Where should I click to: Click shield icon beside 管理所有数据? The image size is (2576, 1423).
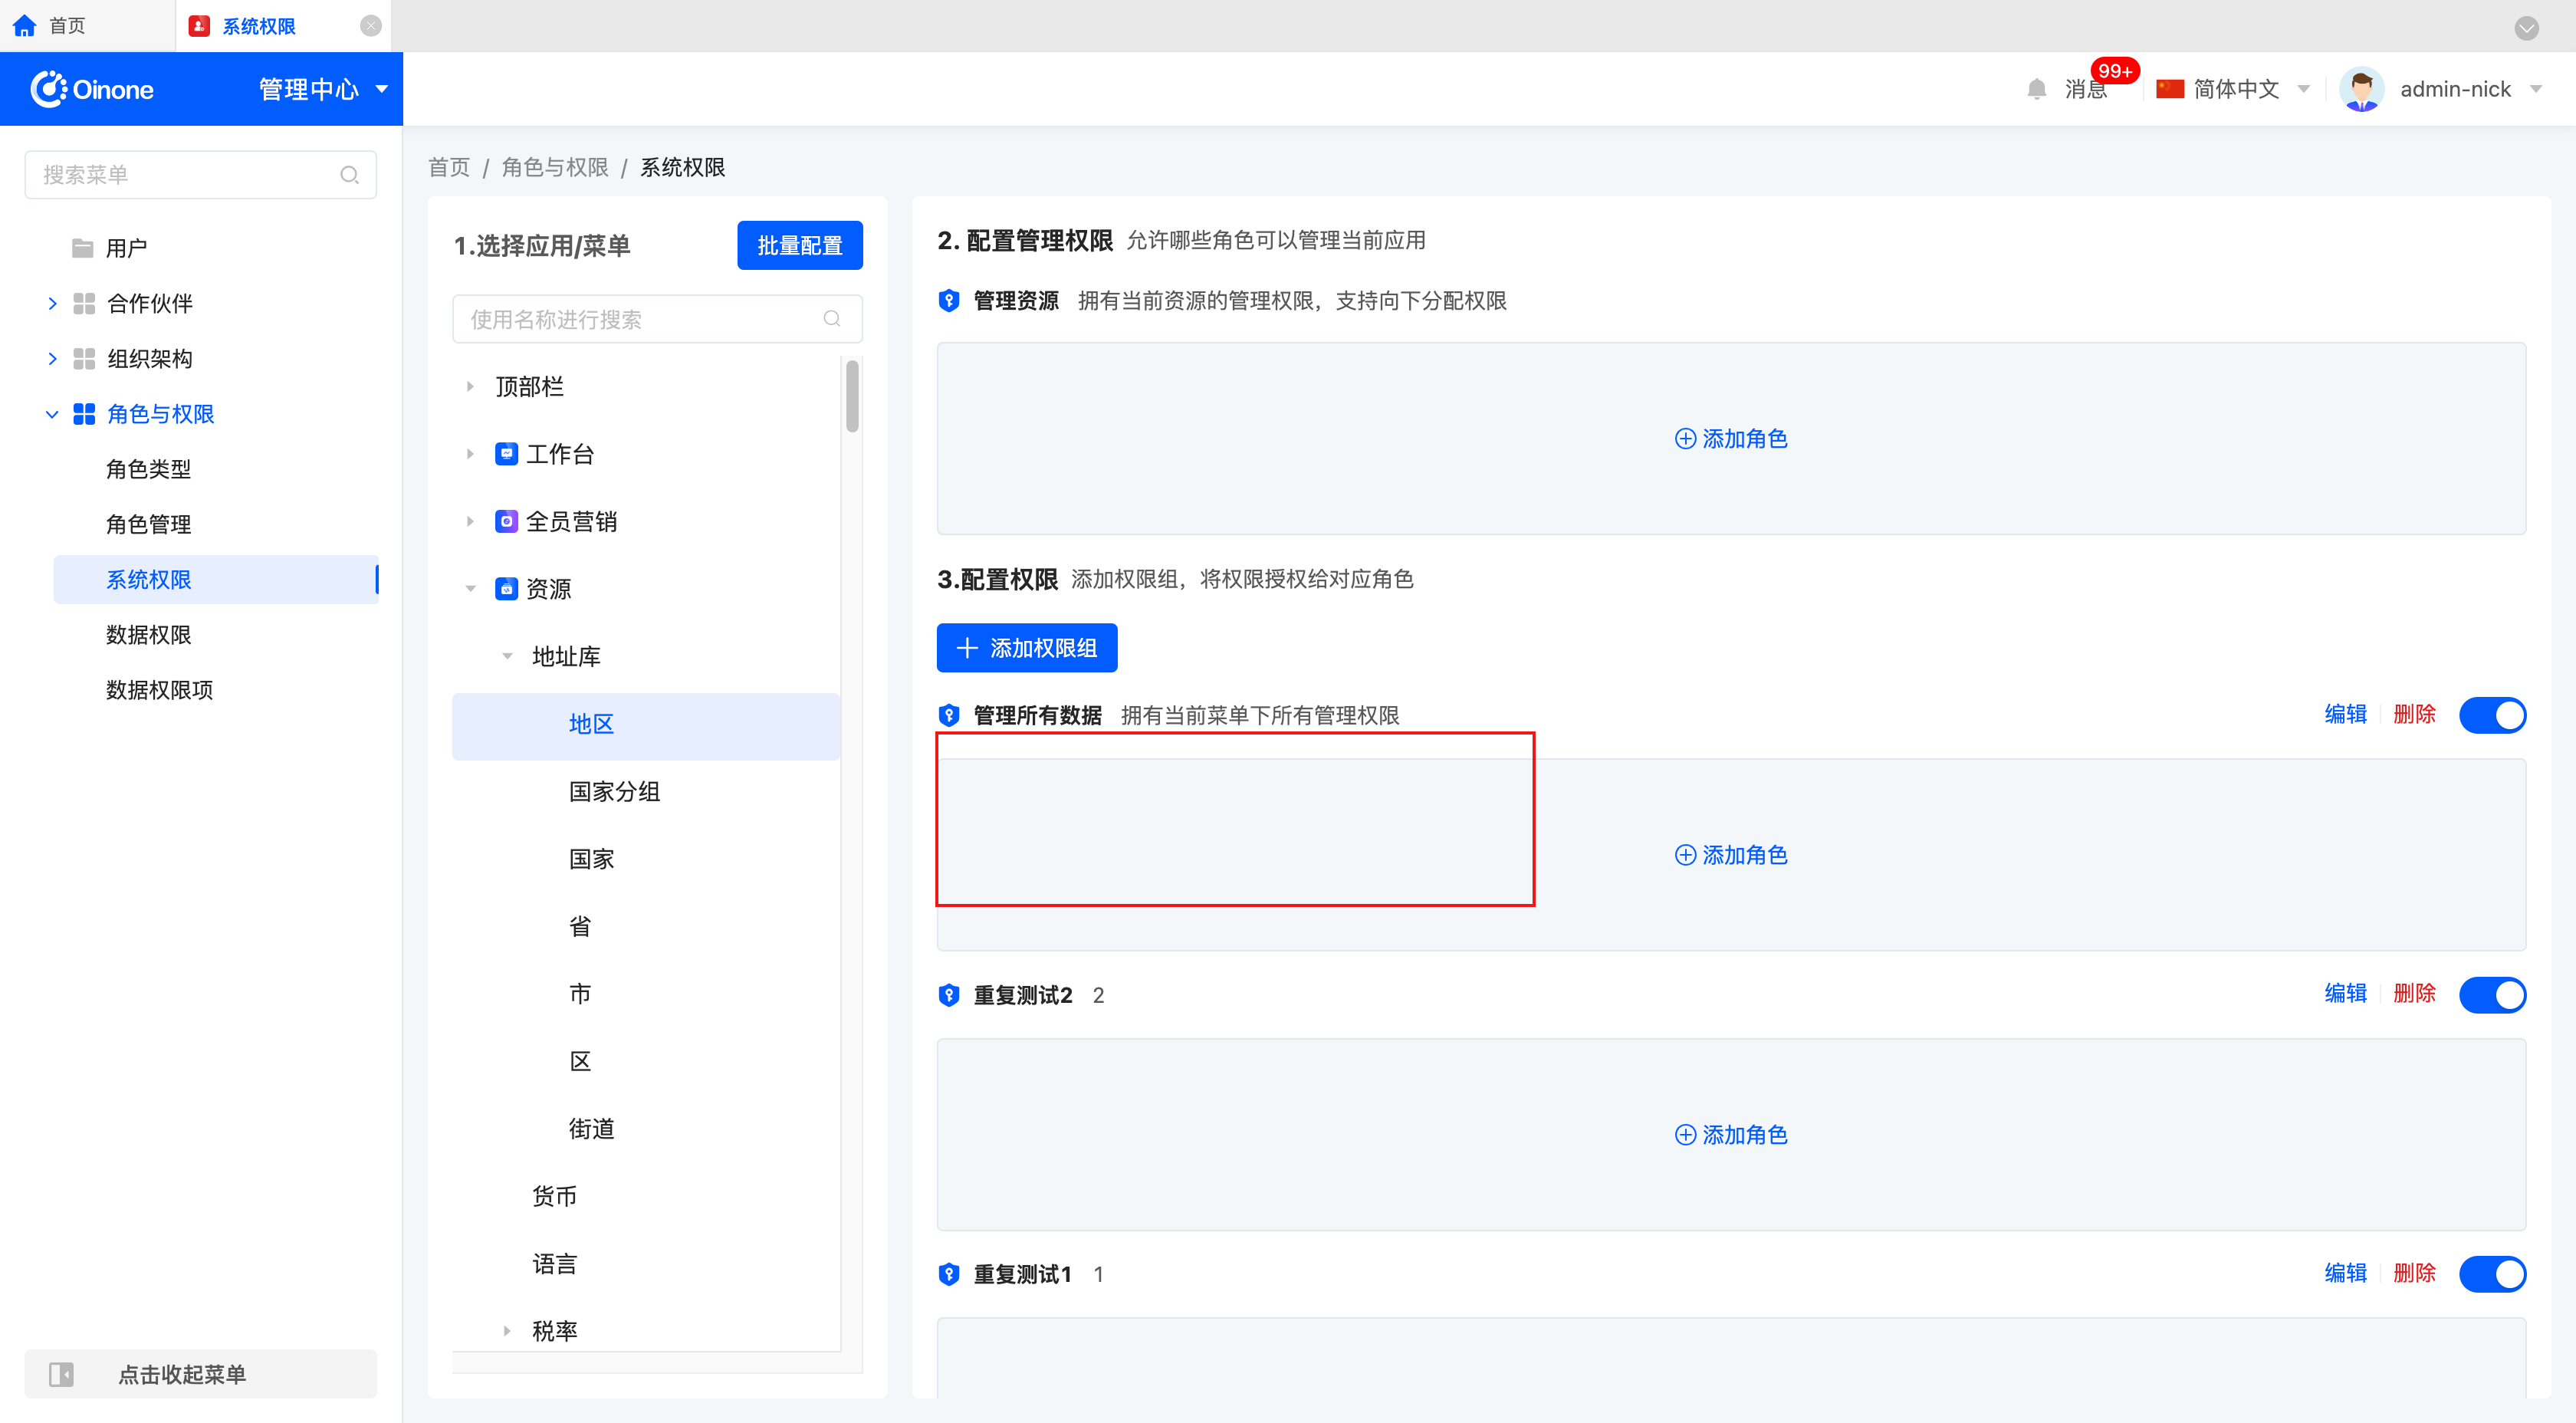[x=949, y=715]
